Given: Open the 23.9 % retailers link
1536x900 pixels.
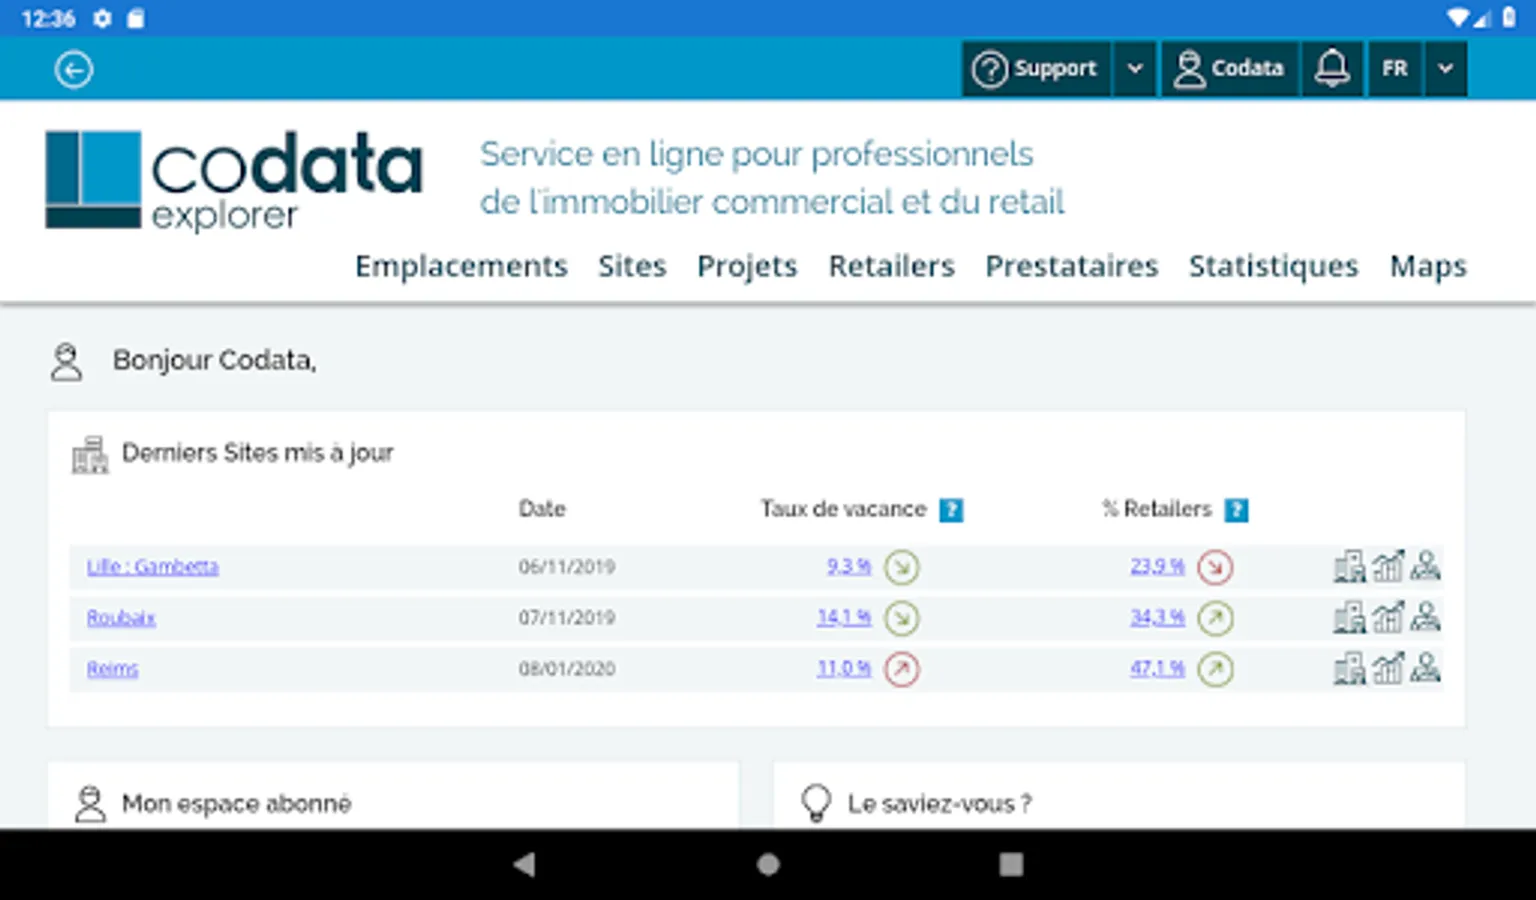Looking at the screenshot, I should [x=1158, y=566].
